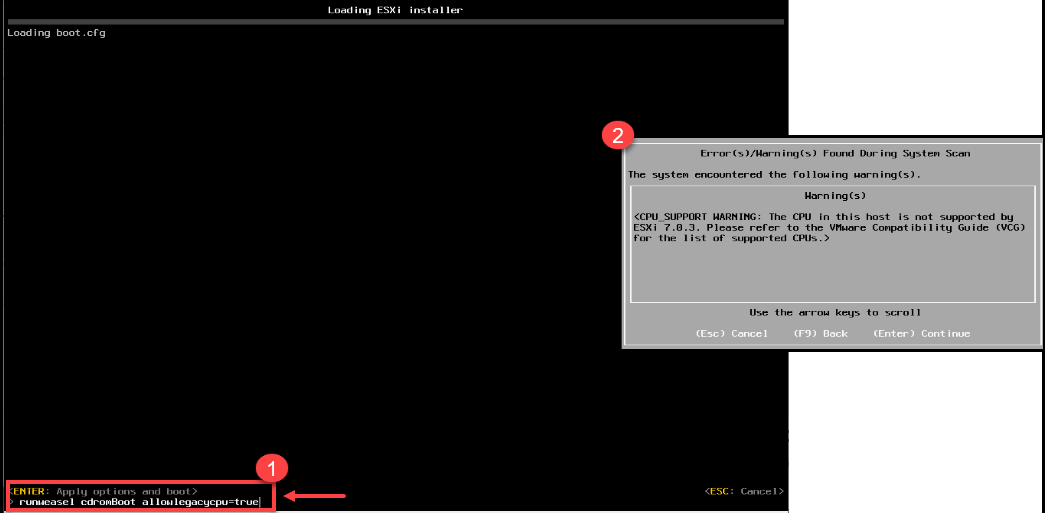1045x513 pixels.
Task: Click the CPU_SUPPORT WARNING message text
Action: pyautogui.click(x=829, y=228)
